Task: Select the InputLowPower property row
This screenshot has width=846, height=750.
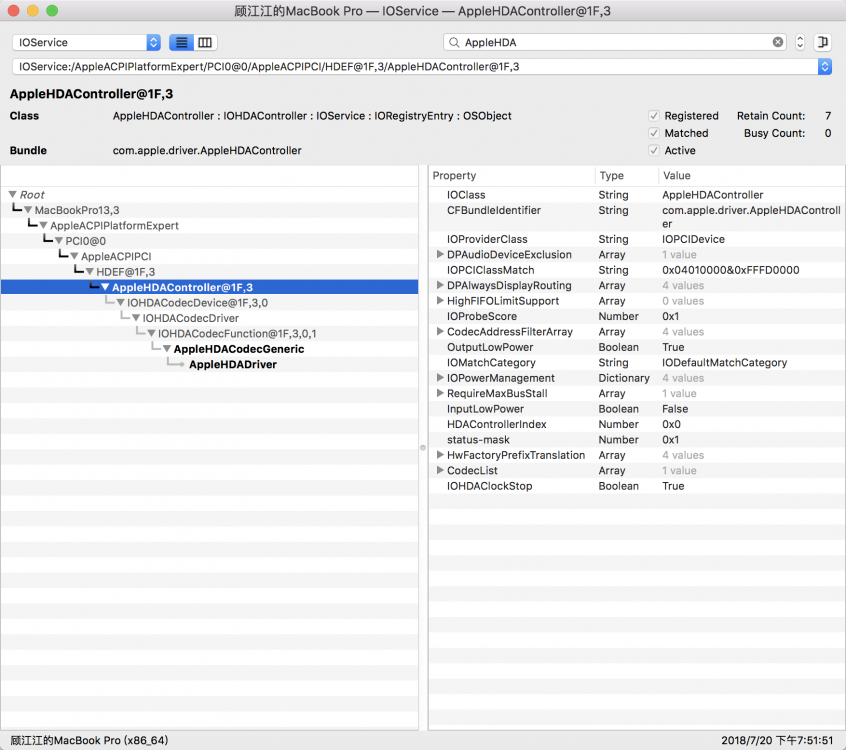Action: [x=637, y=409]
